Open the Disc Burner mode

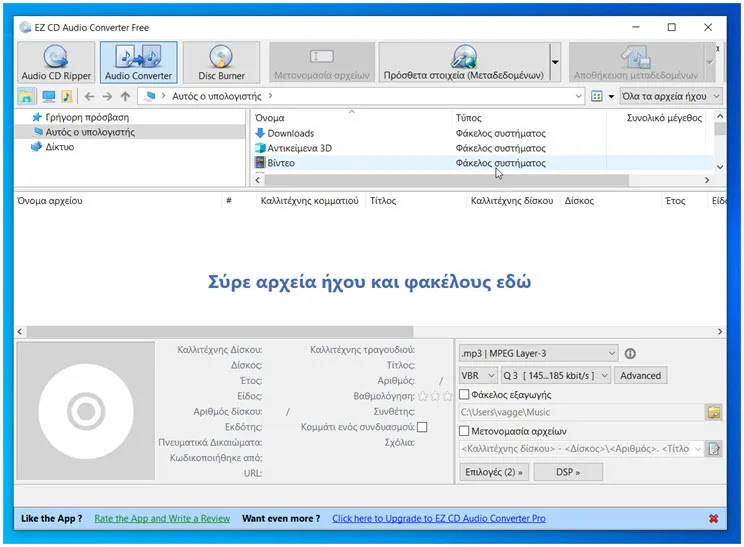(x=221, y=62)
